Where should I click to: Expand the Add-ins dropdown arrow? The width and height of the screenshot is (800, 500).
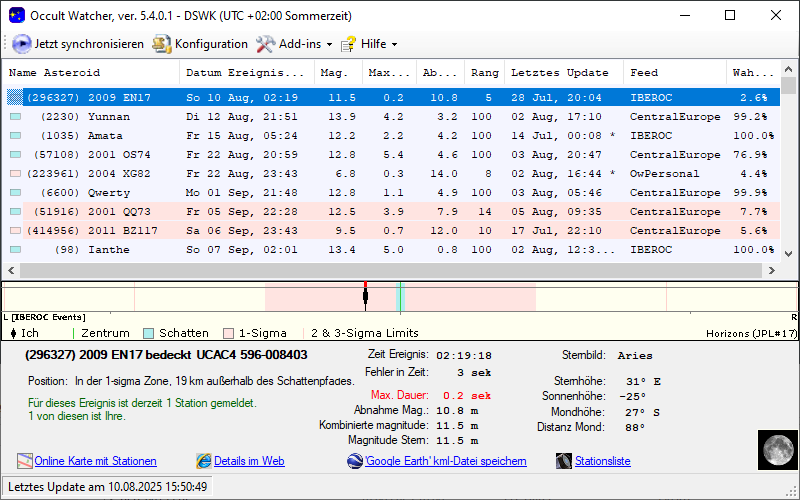(329, 45)
